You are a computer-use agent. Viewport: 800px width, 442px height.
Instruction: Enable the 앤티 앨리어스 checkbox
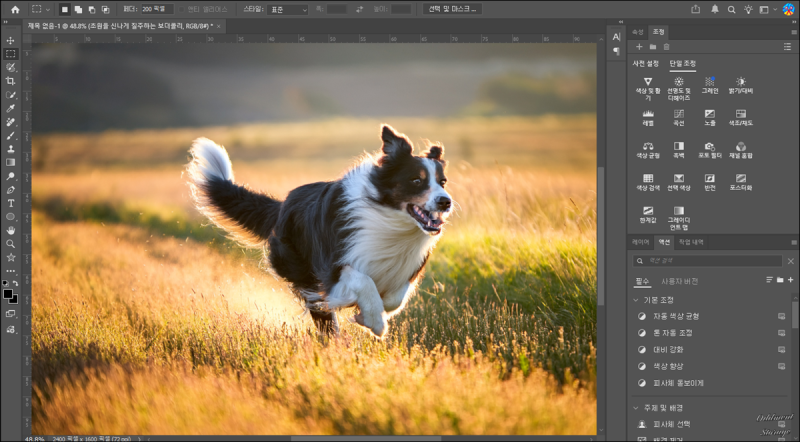[x=181, y=9]
